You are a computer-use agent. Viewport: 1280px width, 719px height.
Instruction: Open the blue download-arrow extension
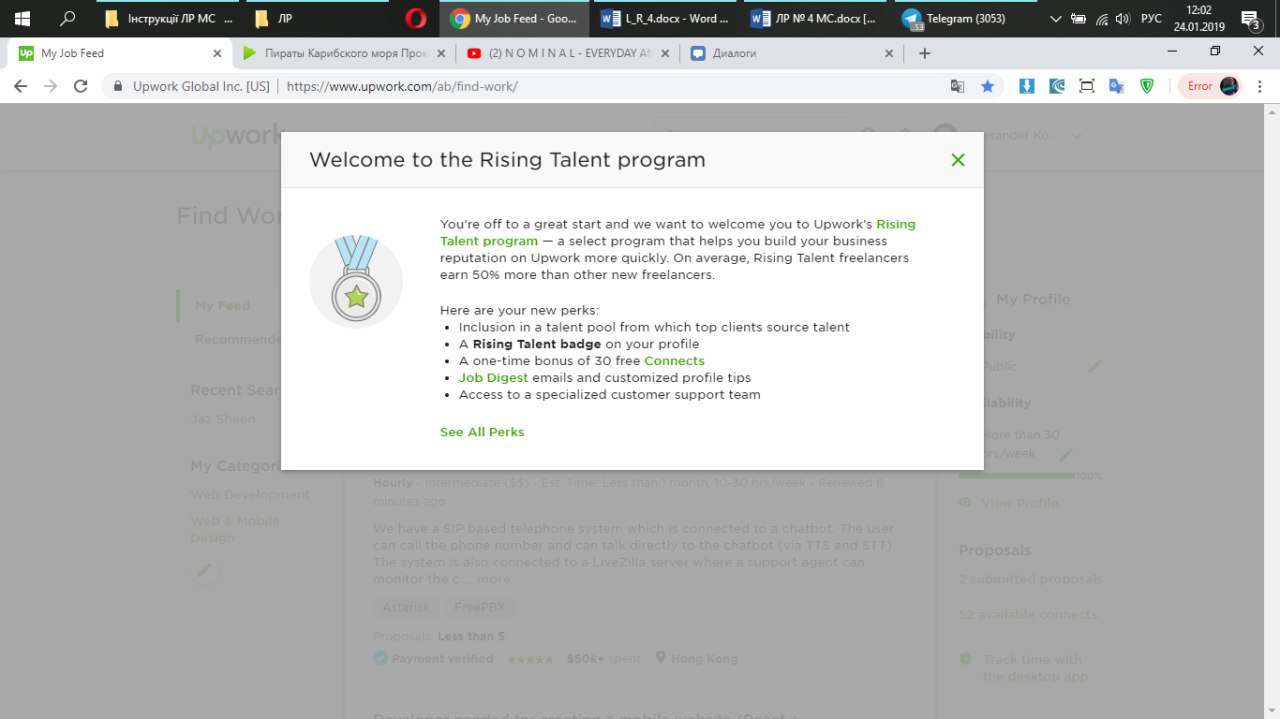coord(1026,87)
